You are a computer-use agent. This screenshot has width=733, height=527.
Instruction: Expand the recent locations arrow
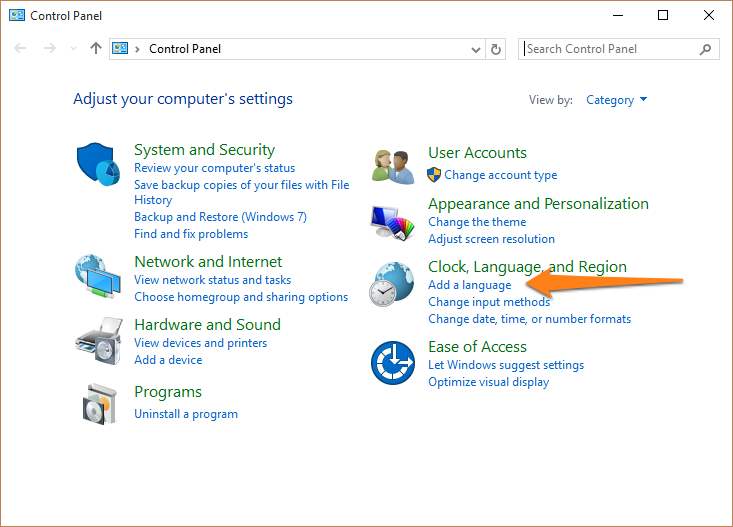pyautogui.click(x=73, y=49)
